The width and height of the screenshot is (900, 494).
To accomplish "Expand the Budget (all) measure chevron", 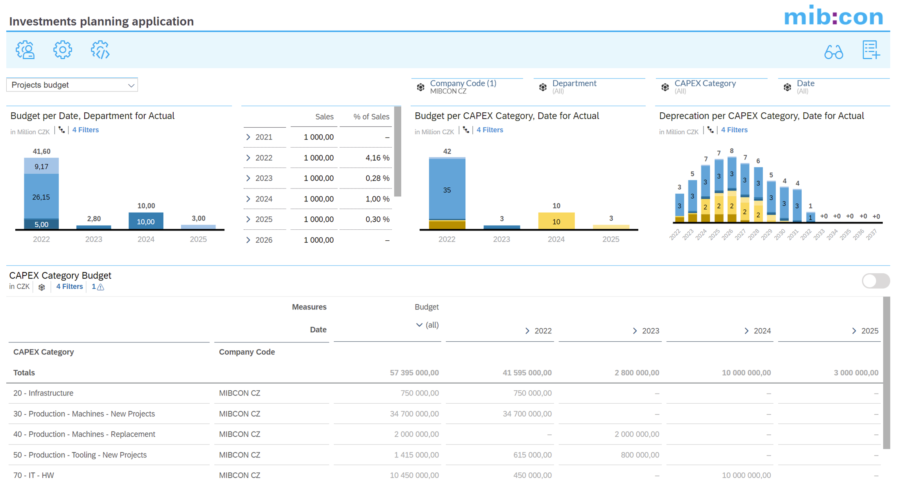I will (418, 326).
